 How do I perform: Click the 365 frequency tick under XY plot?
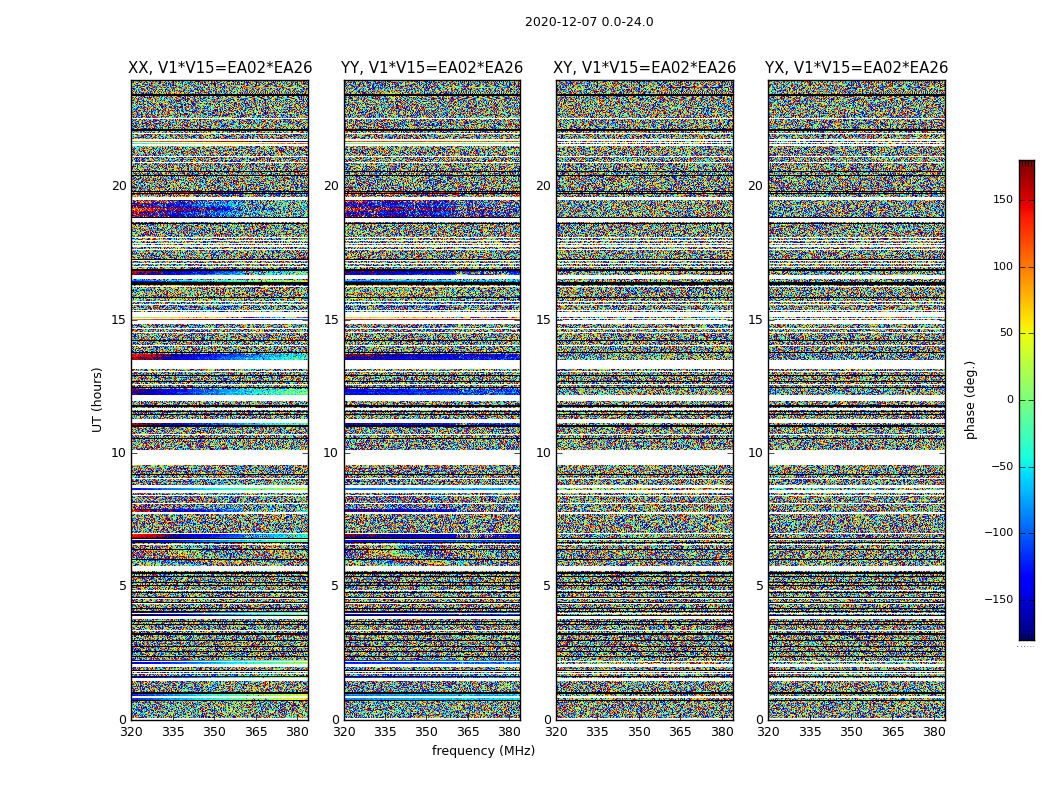point(680,732)
